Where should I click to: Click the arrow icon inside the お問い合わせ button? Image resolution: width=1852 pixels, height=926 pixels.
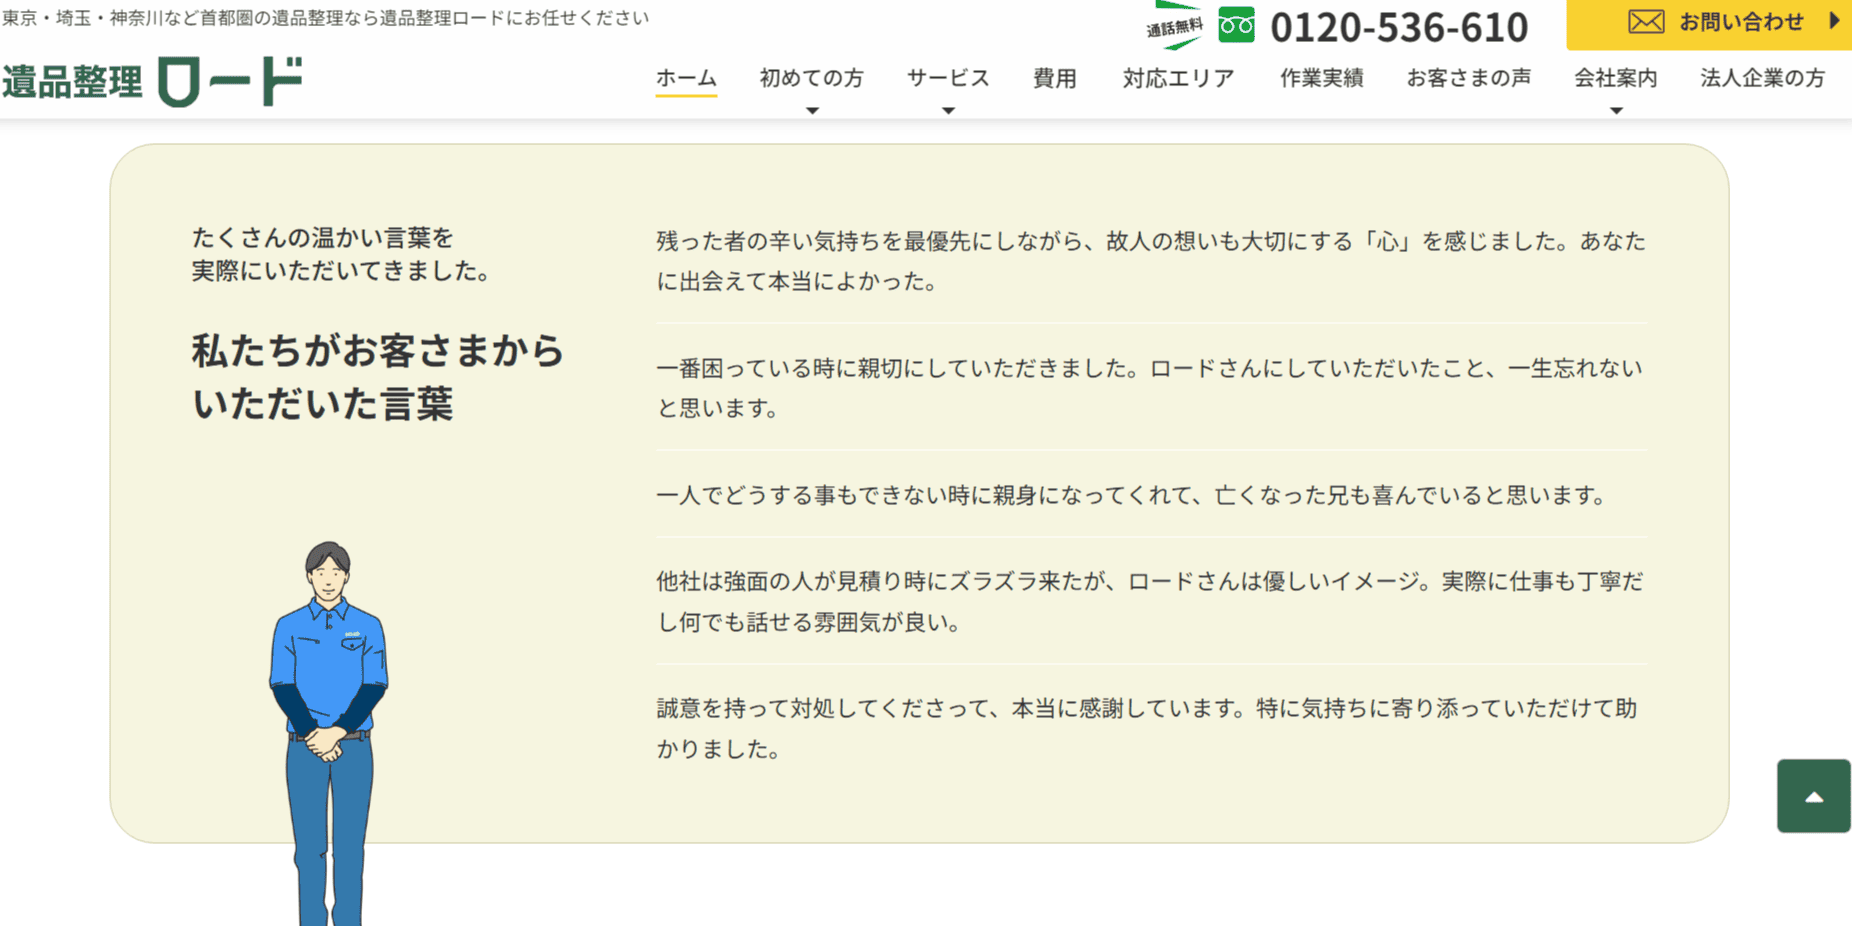click(x=1836, y=20)
